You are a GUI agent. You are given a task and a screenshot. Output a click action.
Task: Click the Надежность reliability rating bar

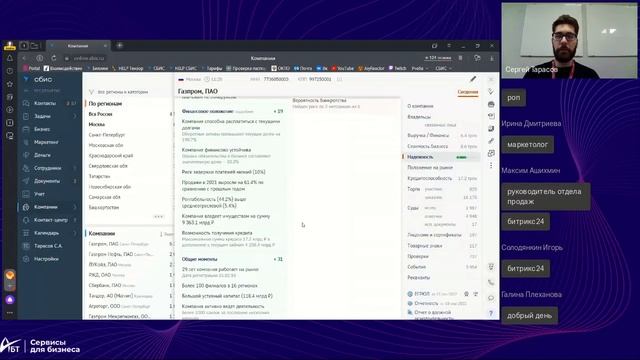462,157
